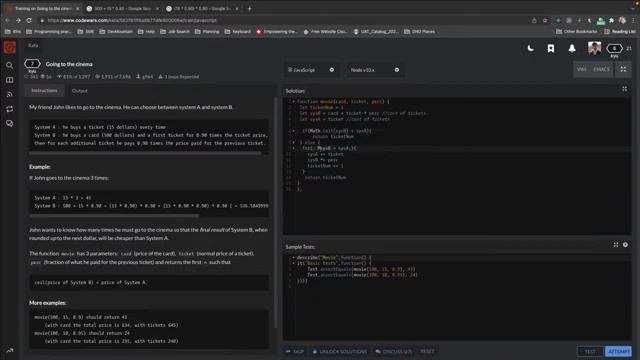Click the 7 kyu badge beside kata title
The image size is (640, 360).
click(x=32, y=64)
